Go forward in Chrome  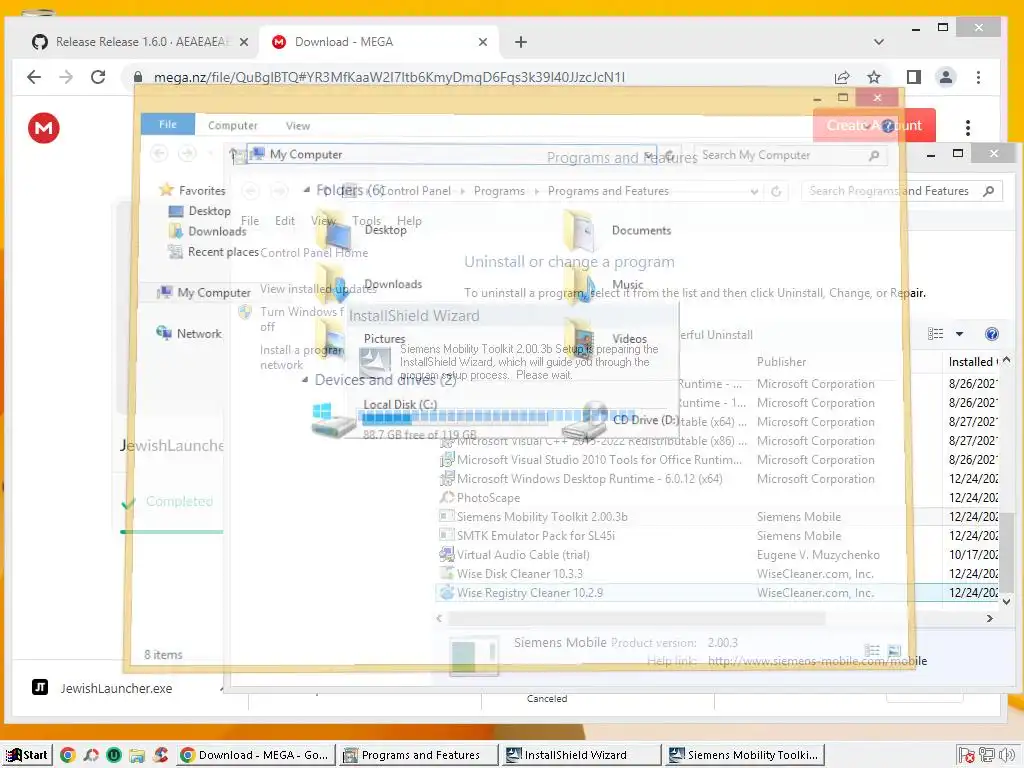[x=66, y=77]
